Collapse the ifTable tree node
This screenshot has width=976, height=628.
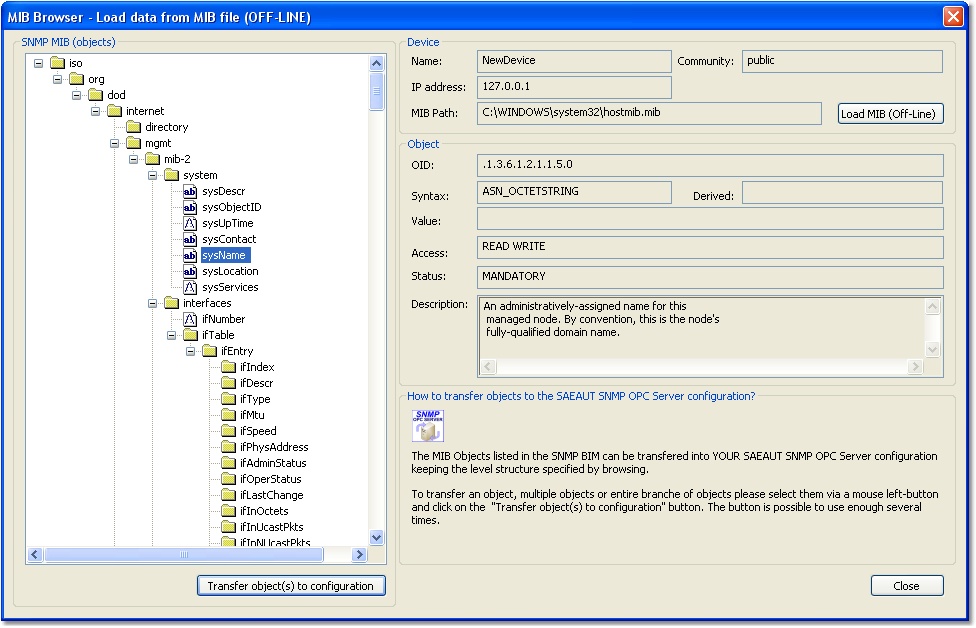(172, 335)
